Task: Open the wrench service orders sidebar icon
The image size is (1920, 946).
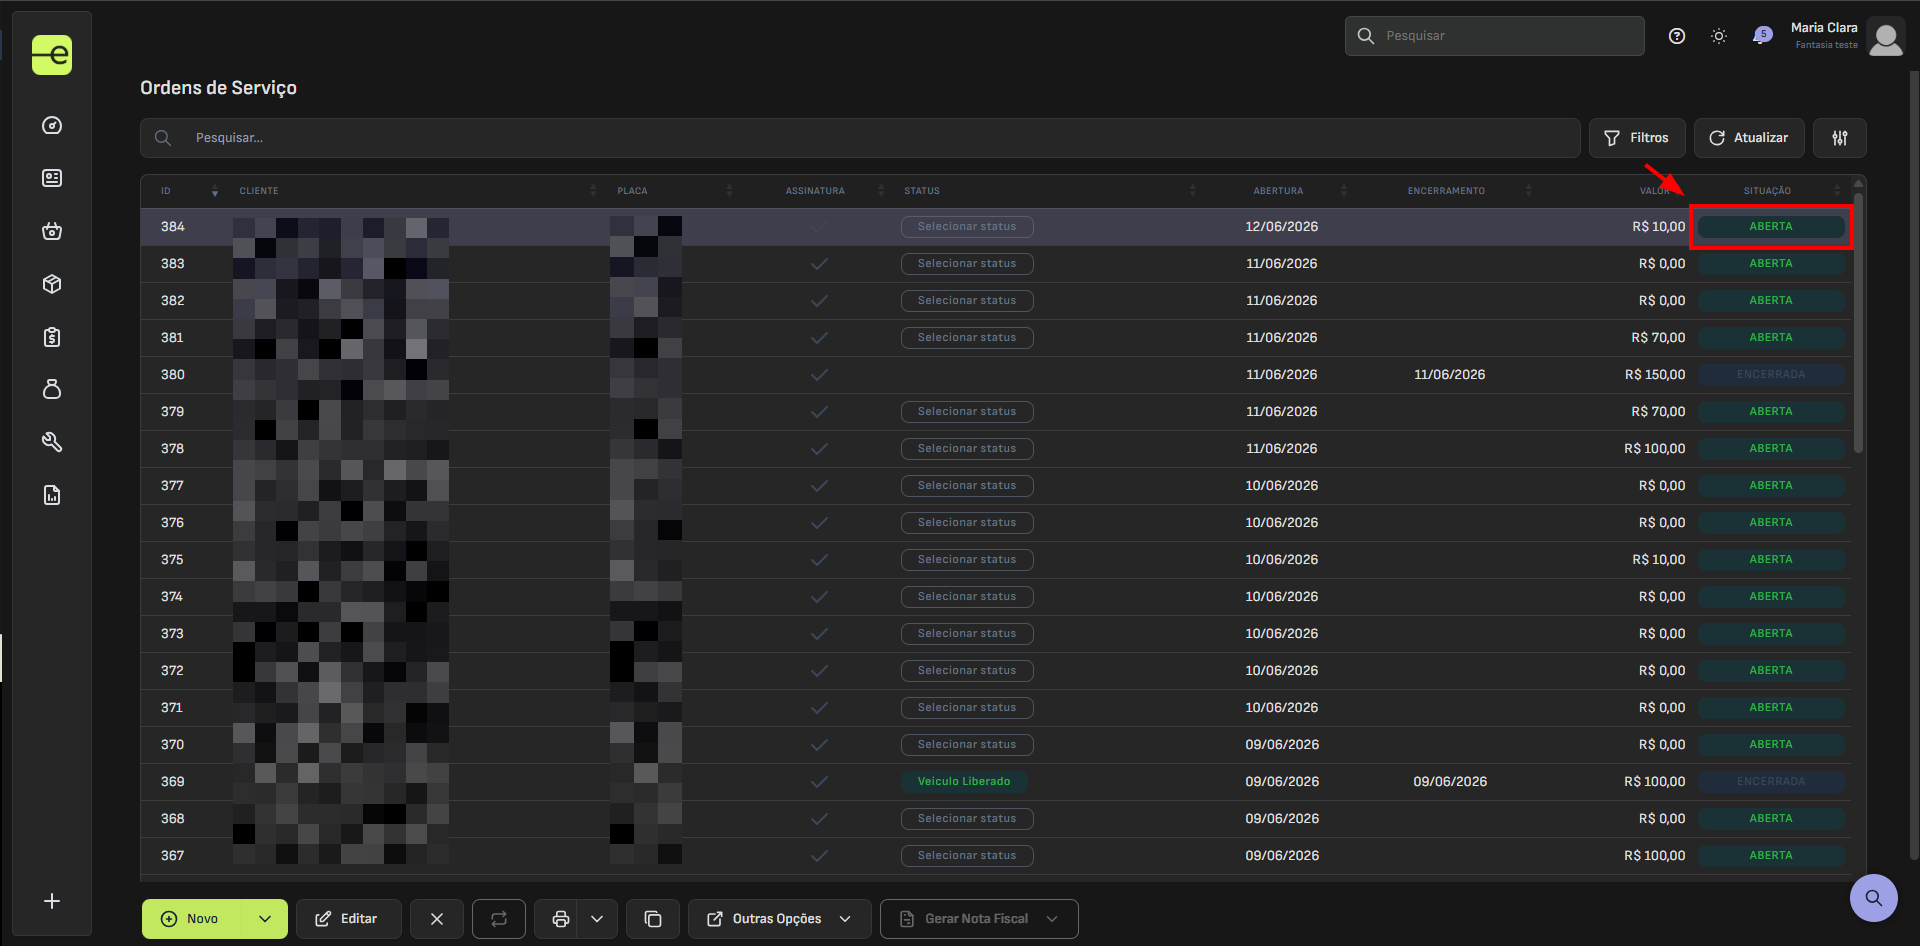Action: (x=52, y=442)
